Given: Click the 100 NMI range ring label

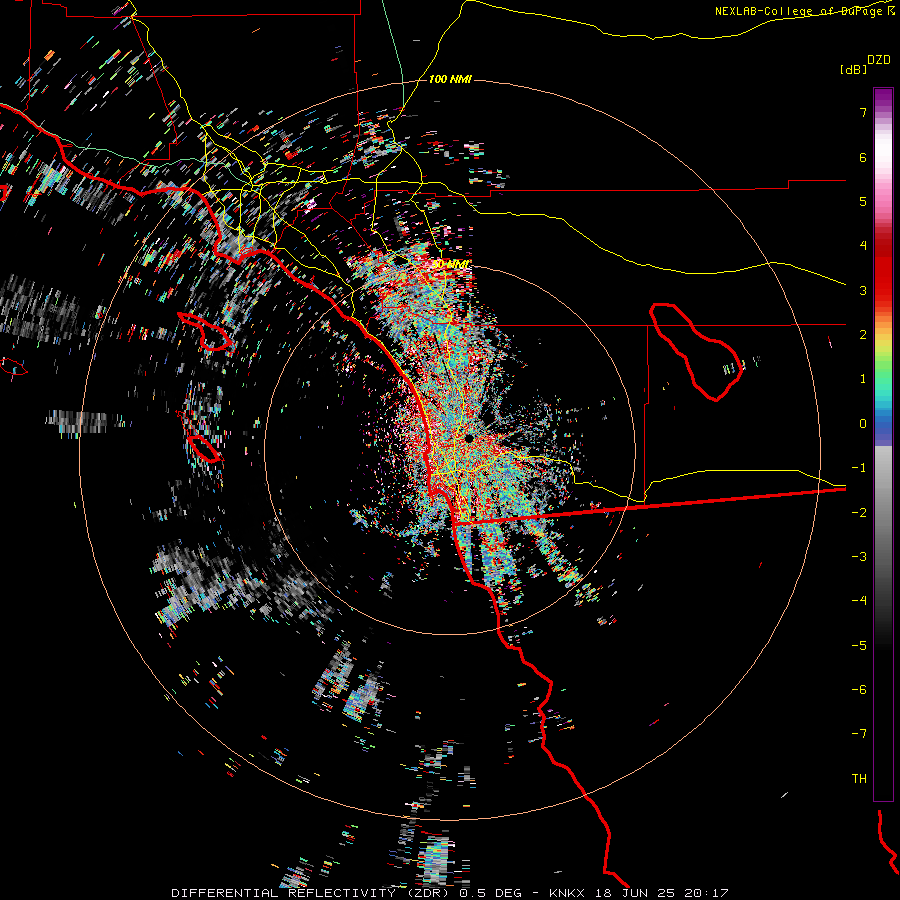Looking at the screenshot, I should click(450, 79).
